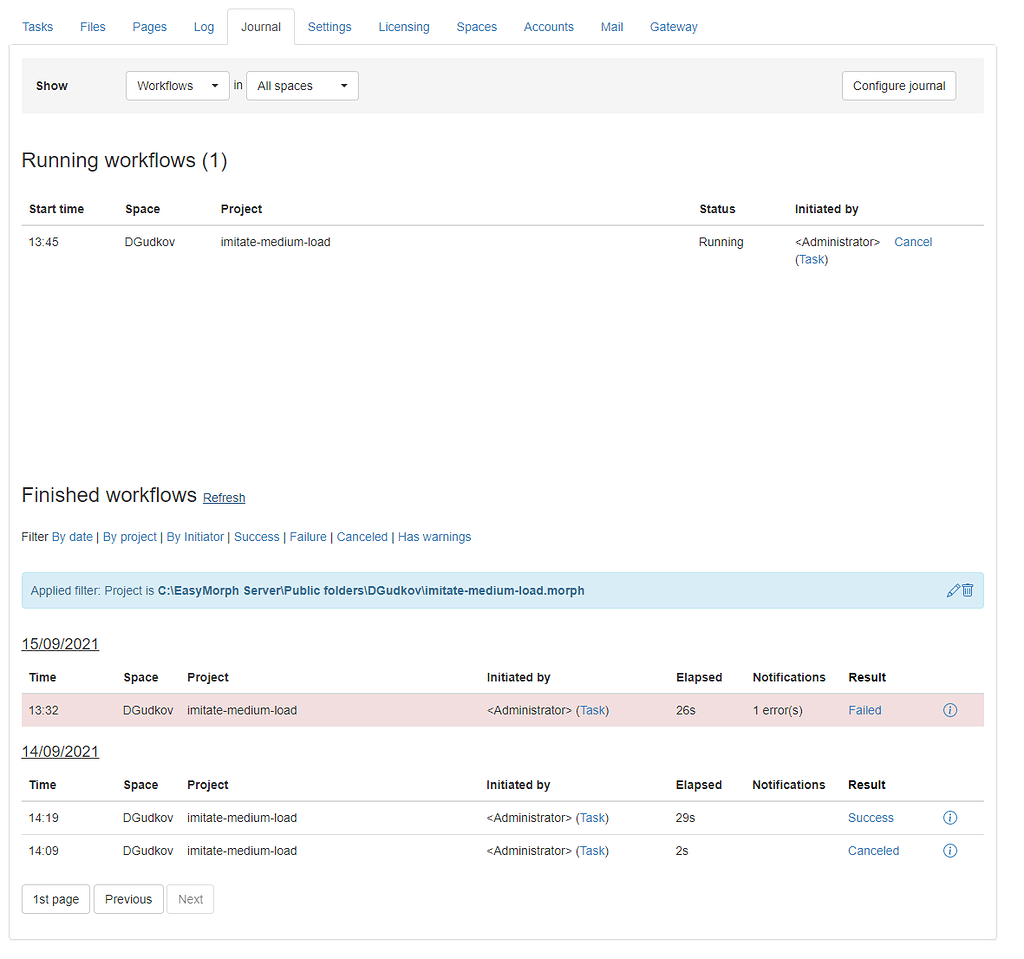Apply the Success filter
The height and width of the screenshot is (959, 1024).
256,536
